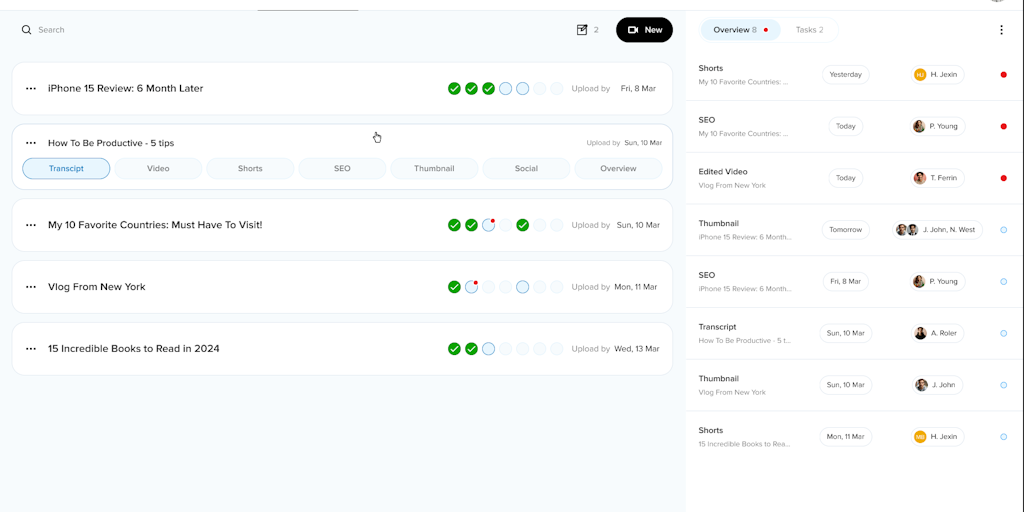Click H. Jexin avatar on Shorts task
Screen dimensions: 1024x512
[x=920, y=75]
